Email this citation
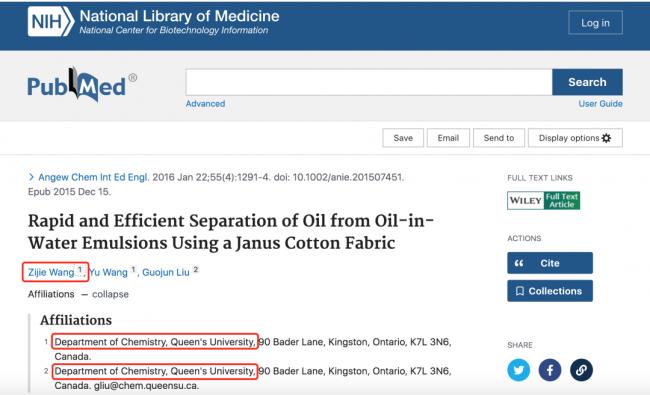This screenshot has height=395, width=650. tap(448, 138)
